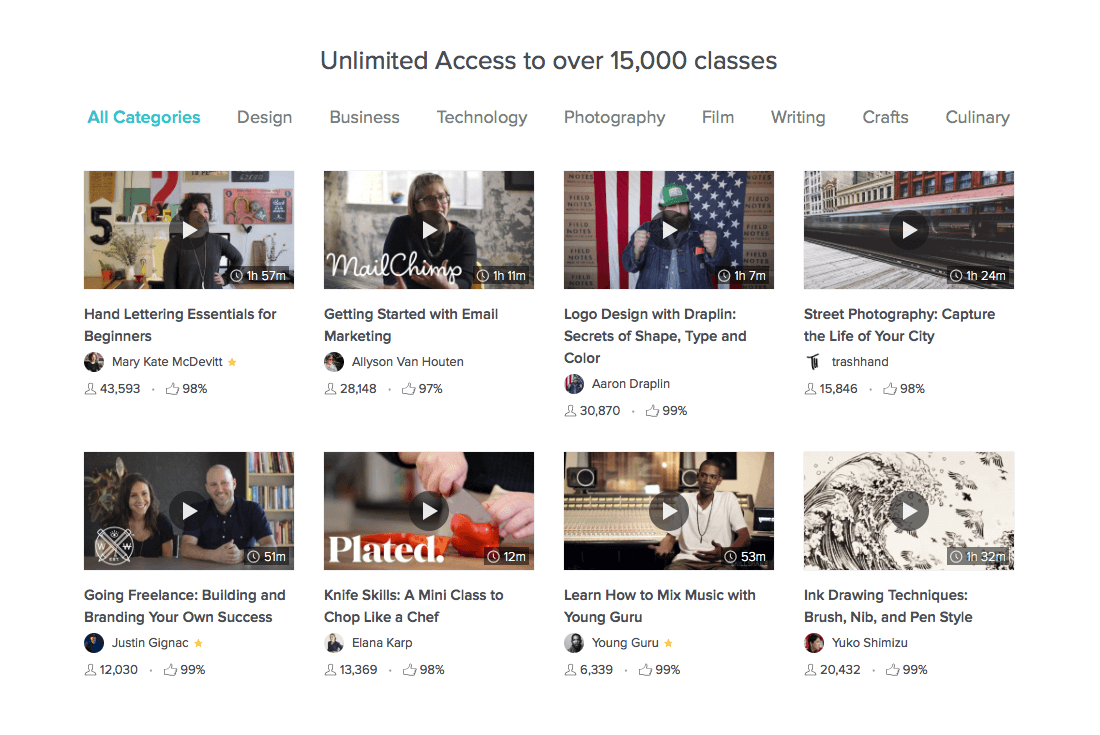The width and height of the screenshot is (1100, 735).
Task: Open the Culinary category tab
Action: [x=977, y=117]
